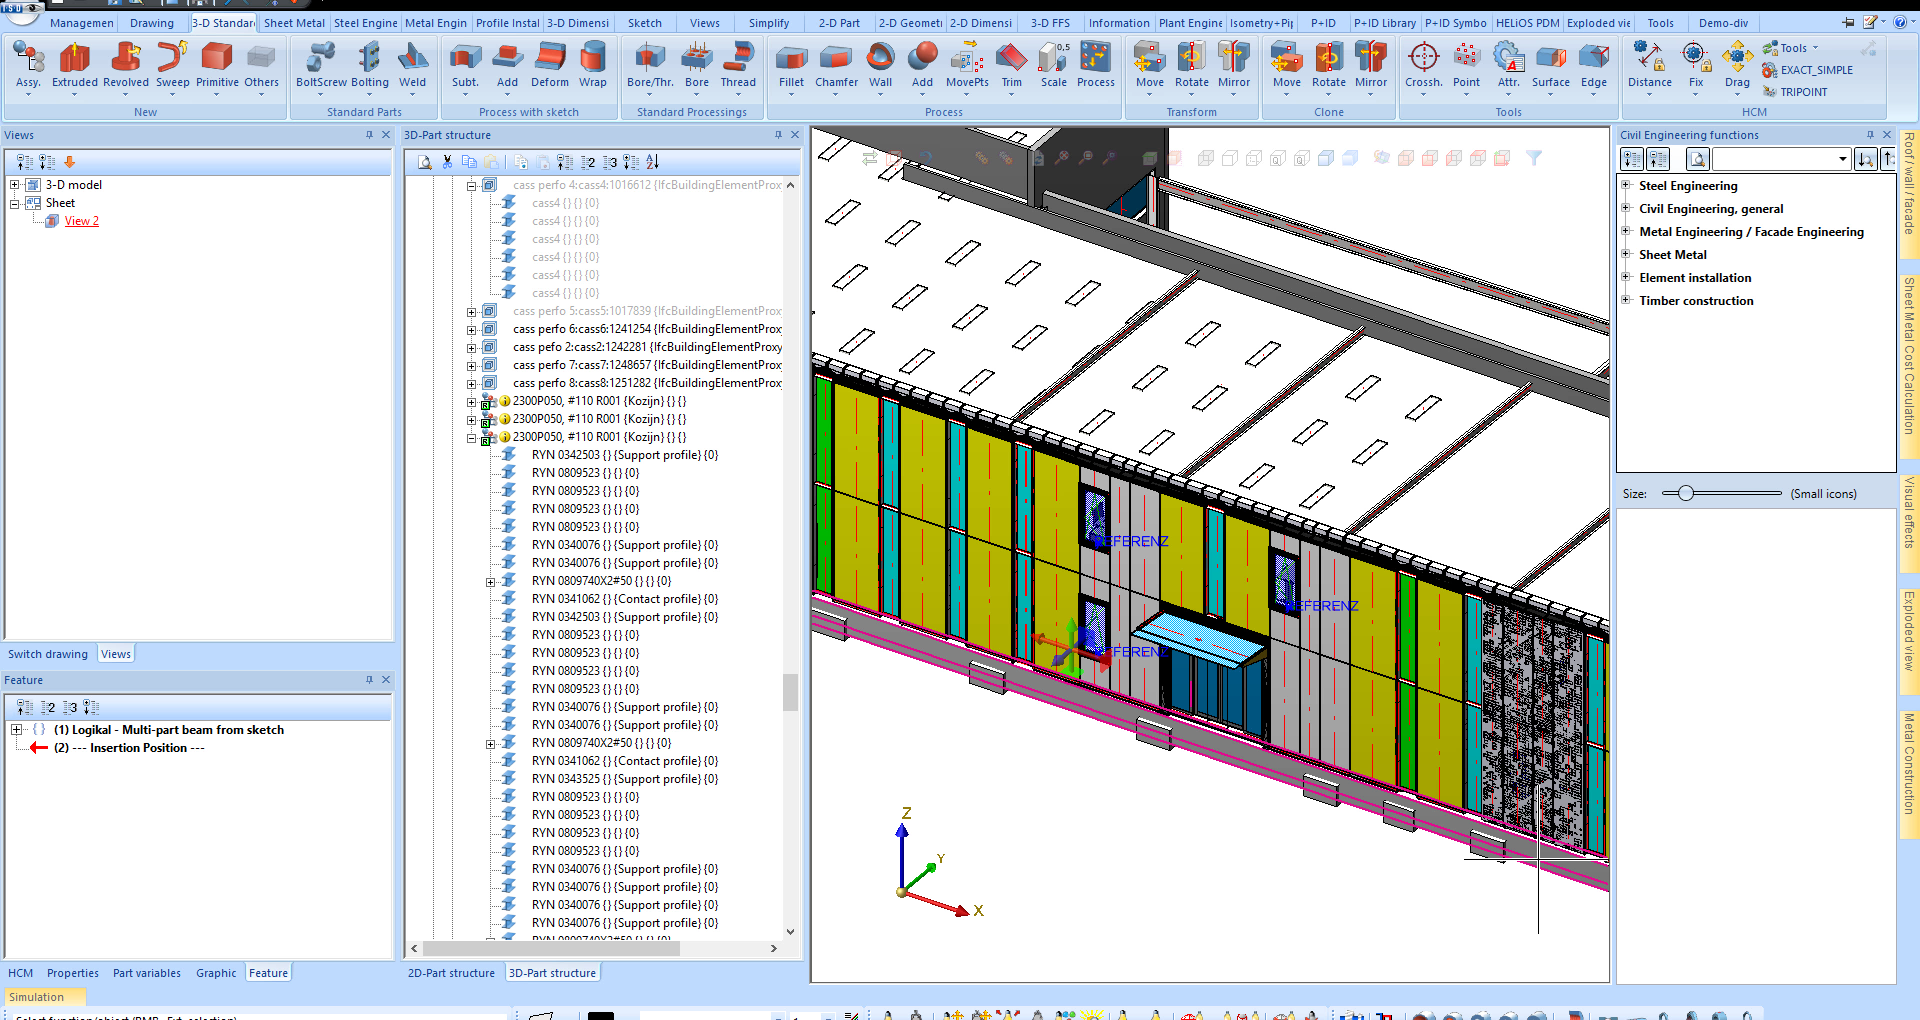Open the Civil Engineering search dropdown
Image resolution: width=1920 pixels, height=1020 pixels.
tap(1842, 159)
